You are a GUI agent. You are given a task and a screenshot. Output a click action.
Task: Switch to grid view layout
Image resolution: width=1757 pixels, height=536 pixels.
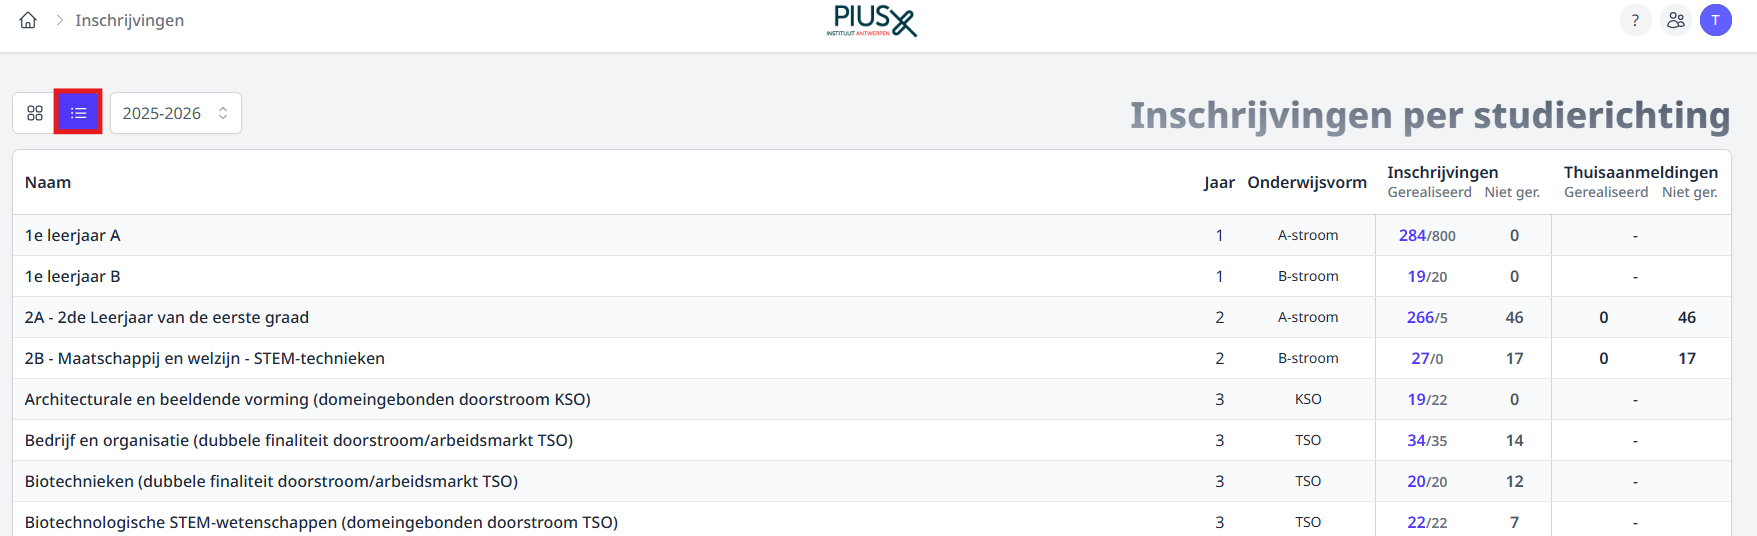[35, 113]
